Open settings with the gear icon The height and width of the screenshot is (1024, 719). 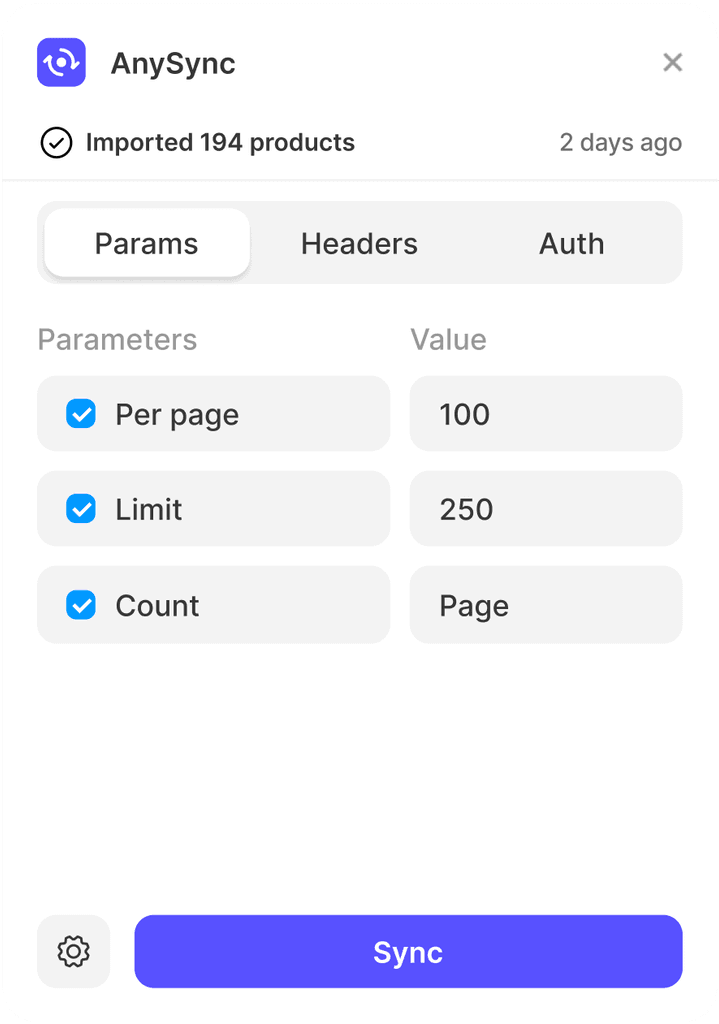coord(73,952)
